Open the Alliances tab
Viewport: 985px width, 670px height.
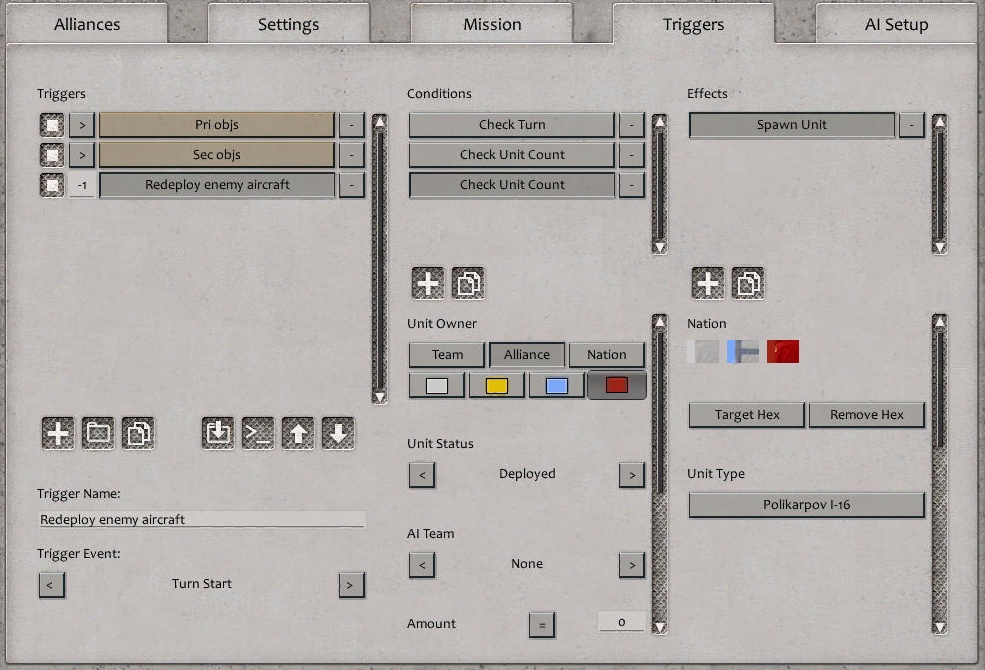coord(87,23)
